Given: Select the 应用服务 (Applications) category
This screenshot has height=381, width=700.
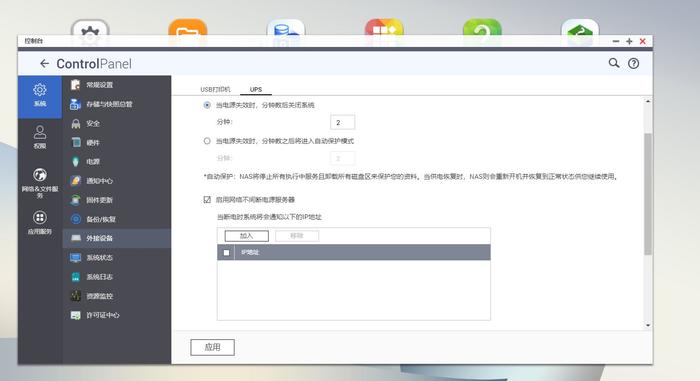Looking at the screenshot, I should click(40, 223).
